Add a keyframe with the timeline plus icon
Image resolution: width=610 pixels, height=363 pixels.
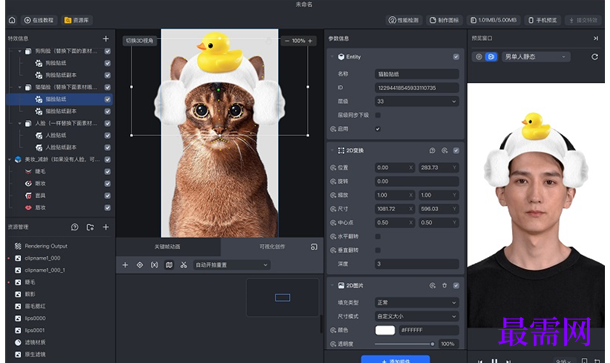click(125, 265)
